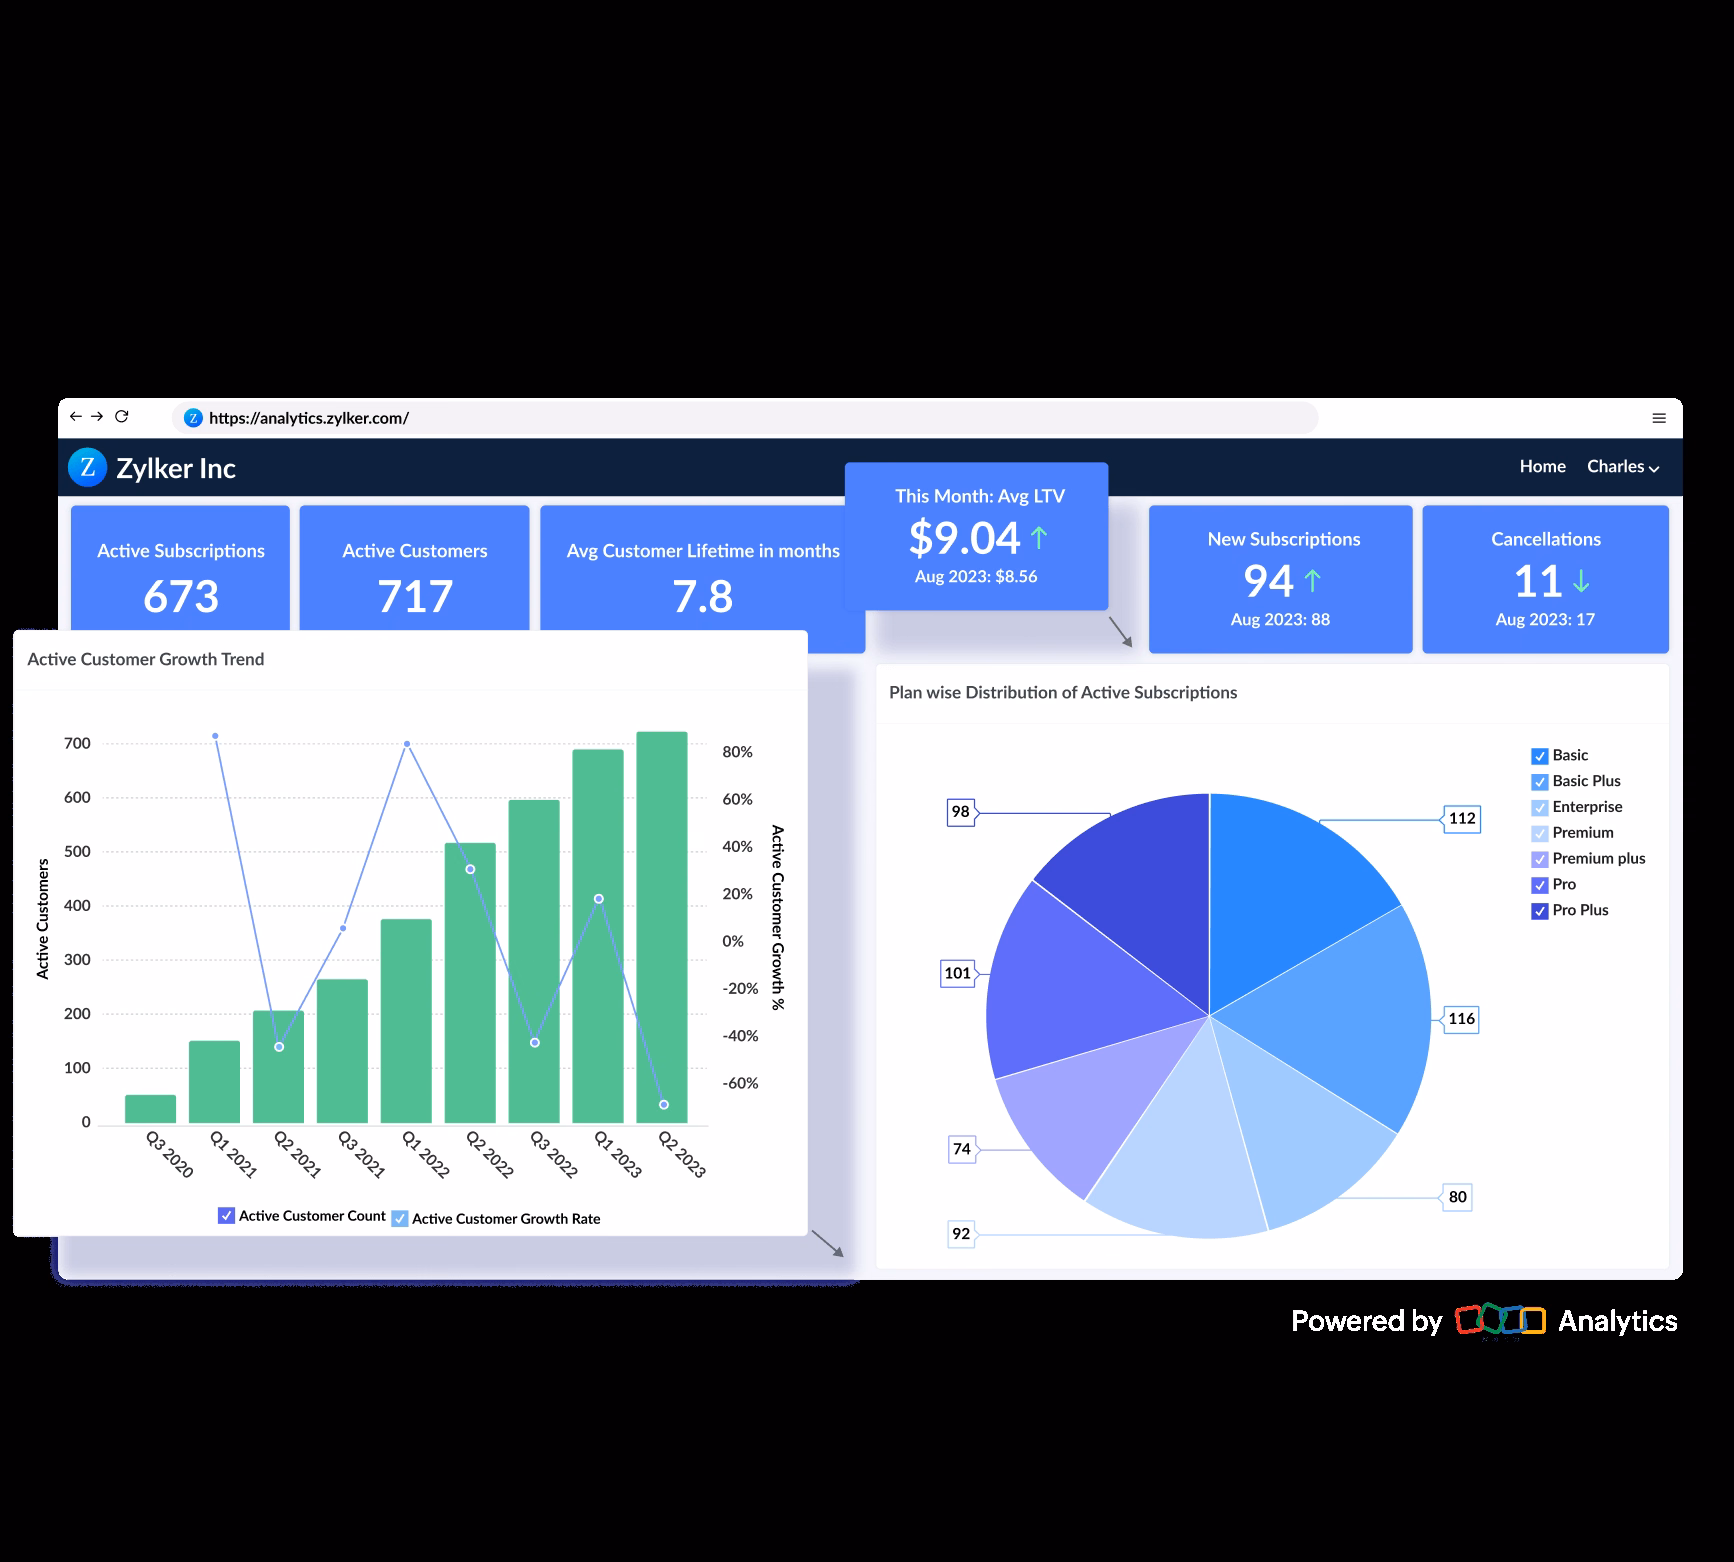Toggle Active Customer Growth Rate checkbox
Viewport: 1734px width, 1562px height.
400,1219
